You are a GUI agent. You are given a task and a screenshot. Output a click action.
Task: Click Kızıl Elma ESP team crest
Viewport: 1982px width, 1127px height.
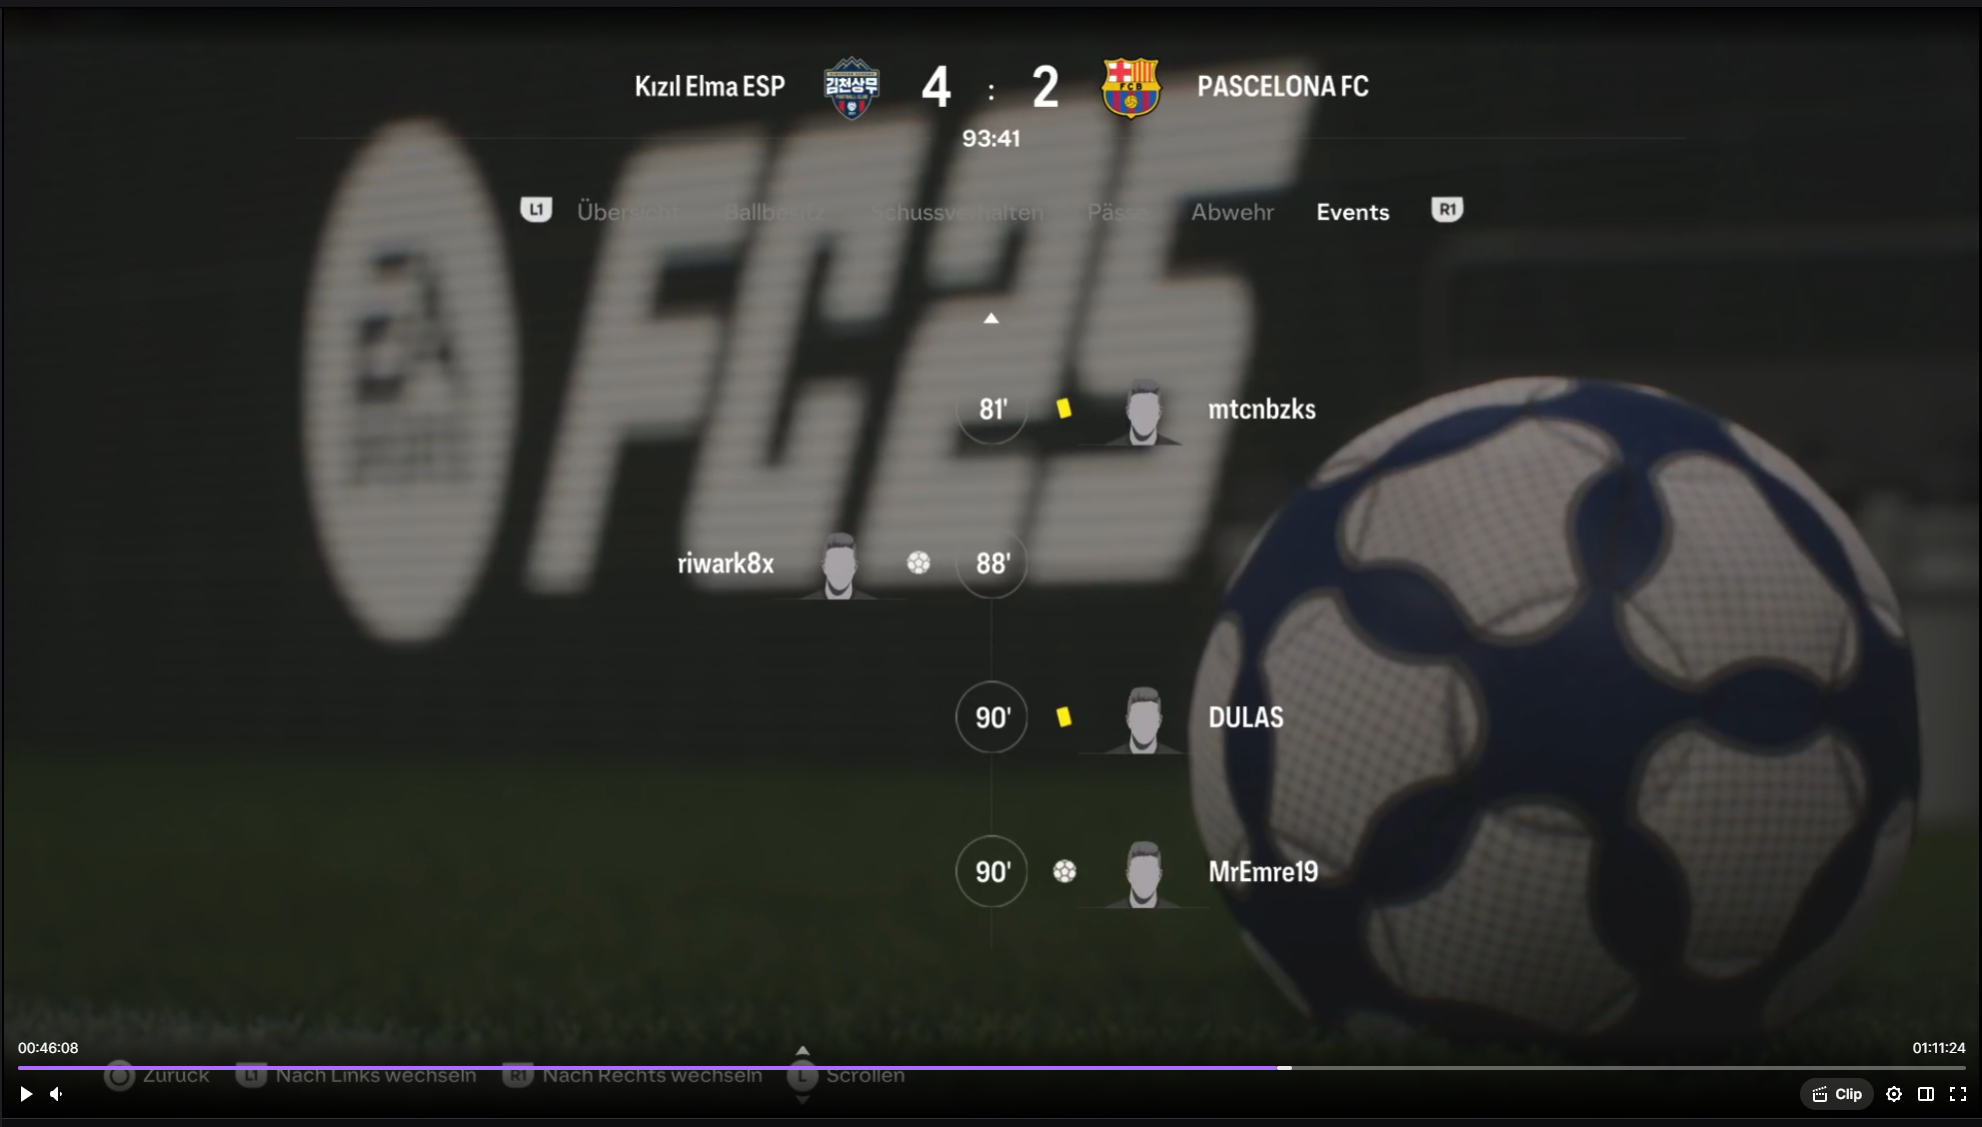pyautogui.click(x=851, y=88)
